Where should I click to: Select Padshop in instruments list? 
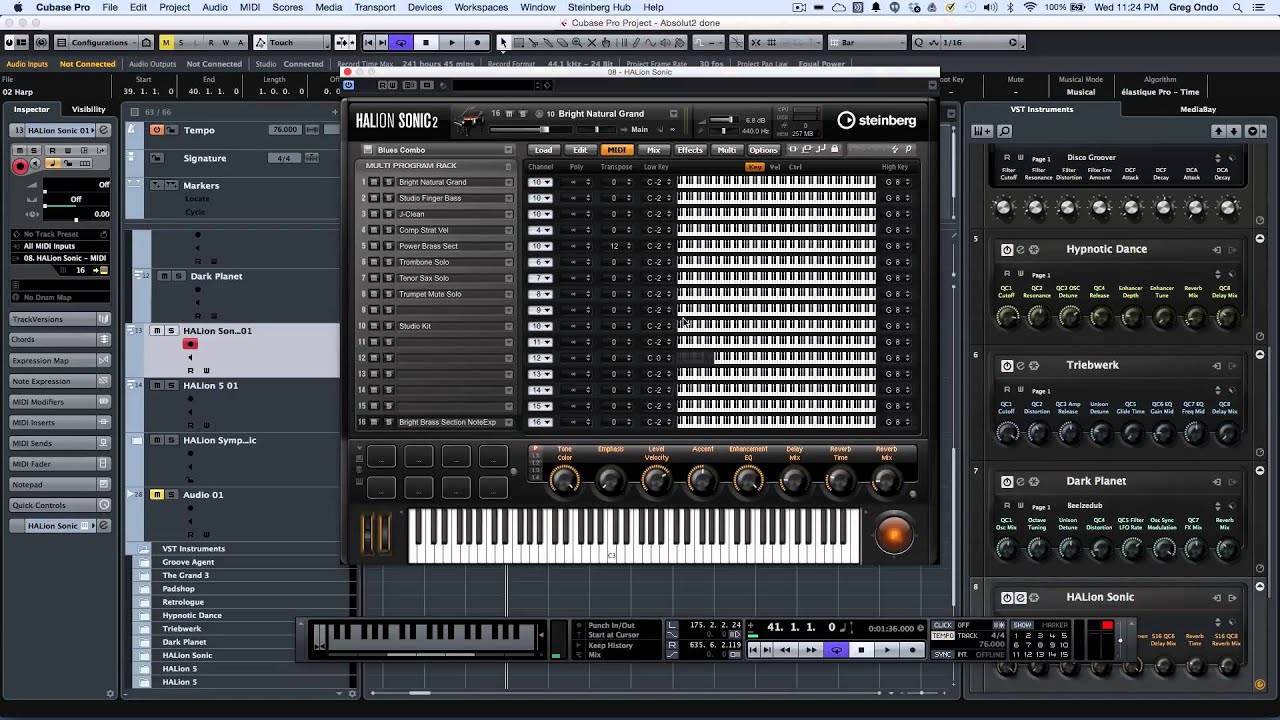click(x=178, y=589)
